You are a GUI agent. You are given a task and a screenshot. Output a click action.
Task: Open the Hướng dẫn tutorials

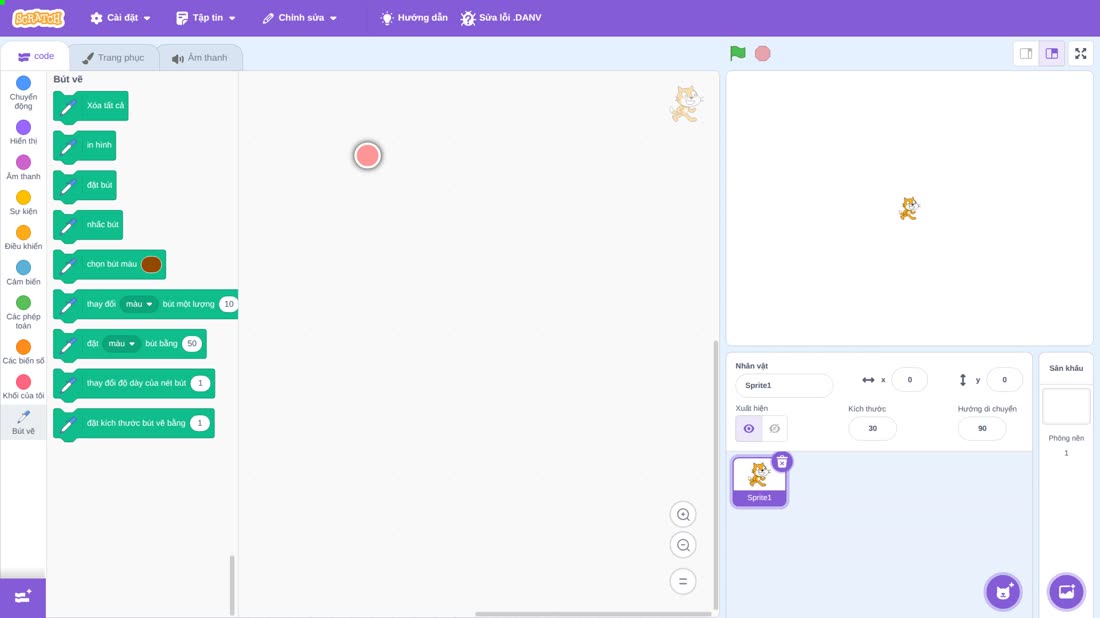[x=414, y=18]
